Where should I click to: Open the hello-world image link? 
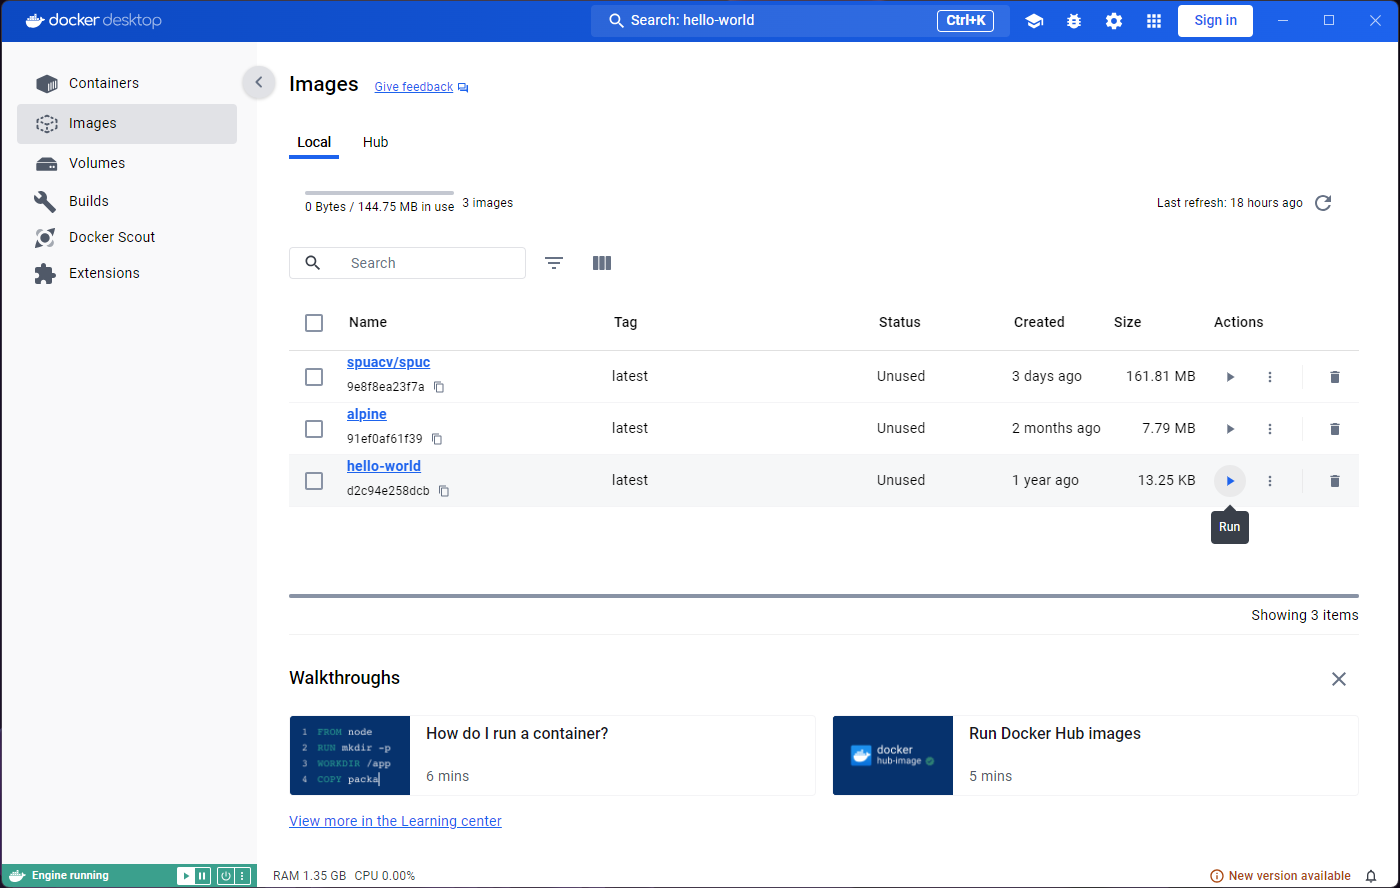point(384,466)
